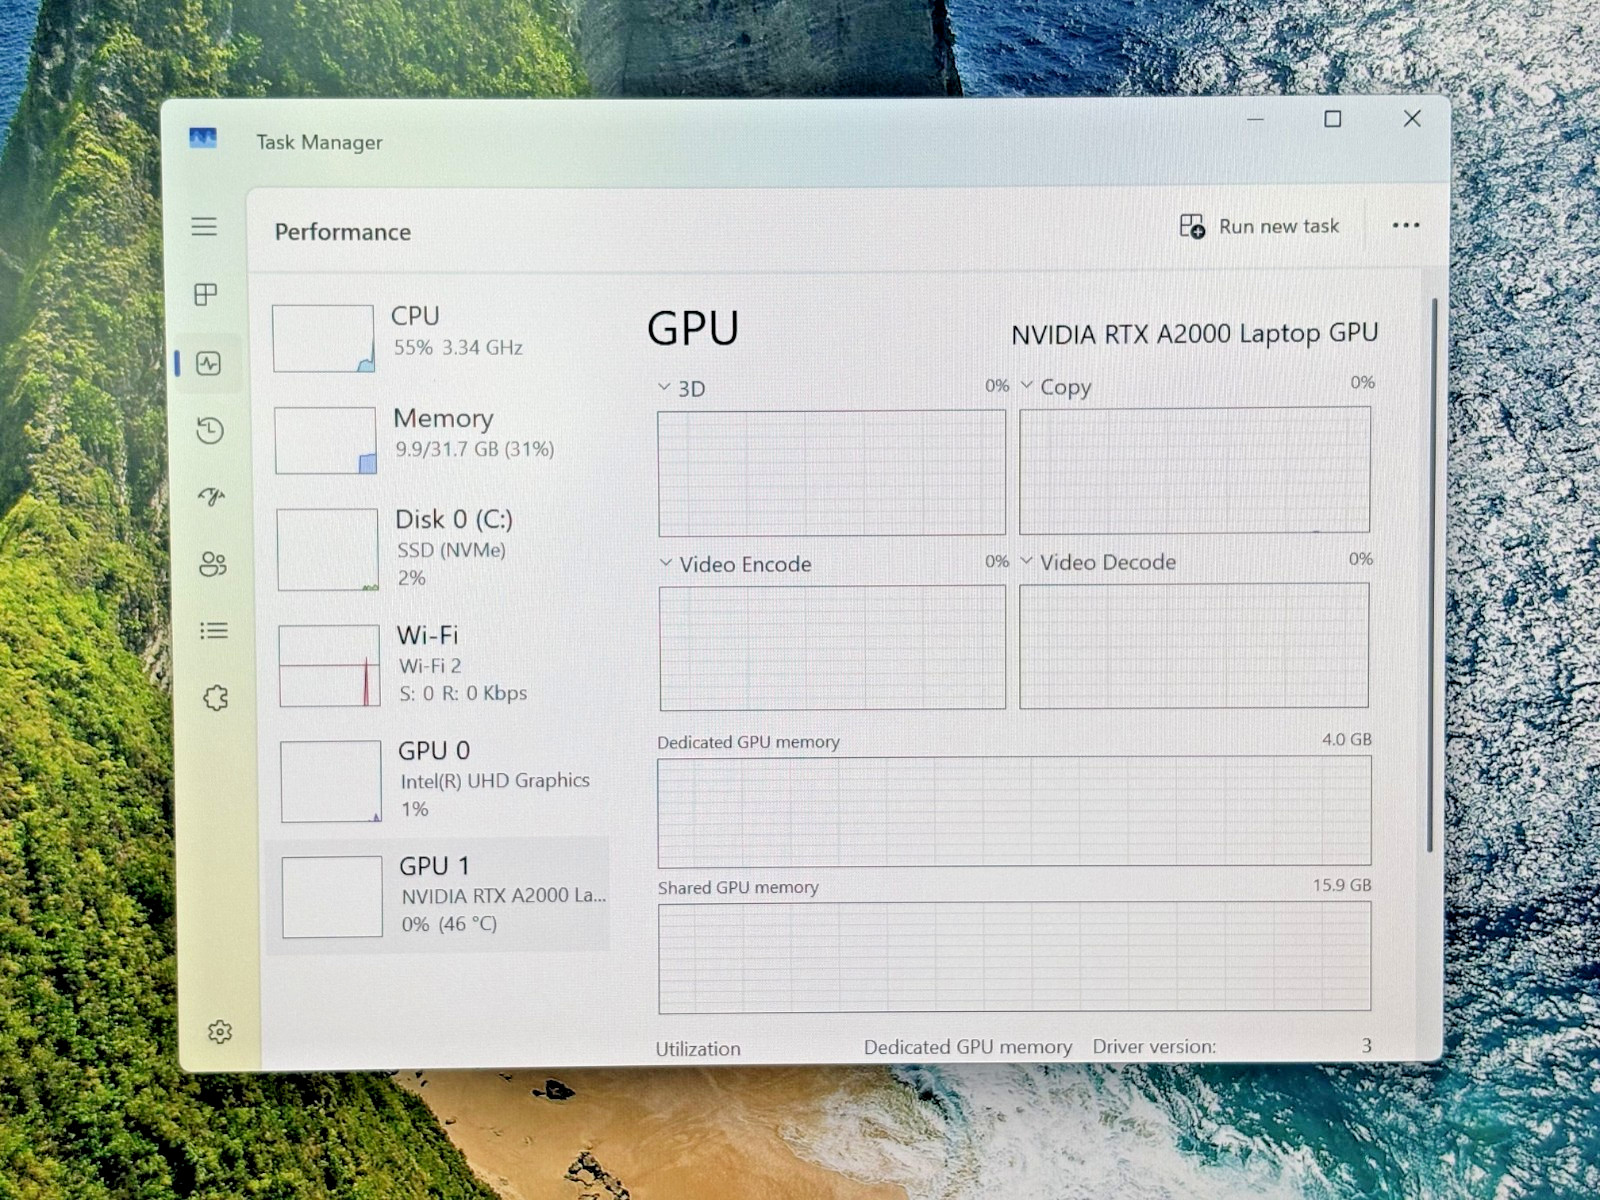Open Task Manager settings gear

point(220,1031)
